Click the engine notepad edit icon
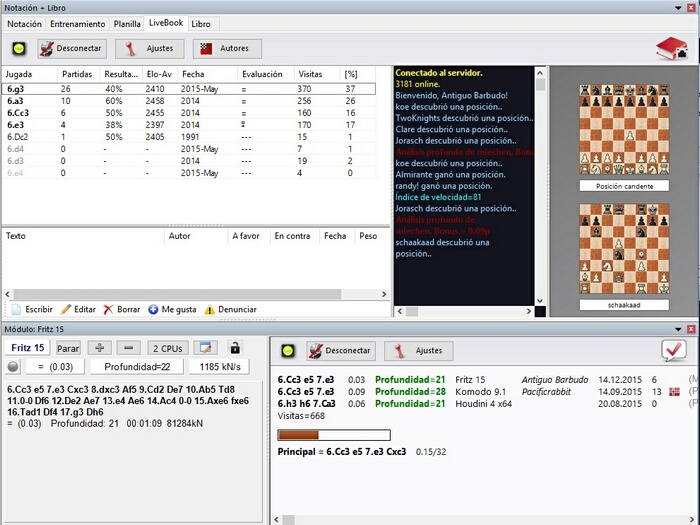The height and width of the screenshot is (525, 700). pos(206,348)
